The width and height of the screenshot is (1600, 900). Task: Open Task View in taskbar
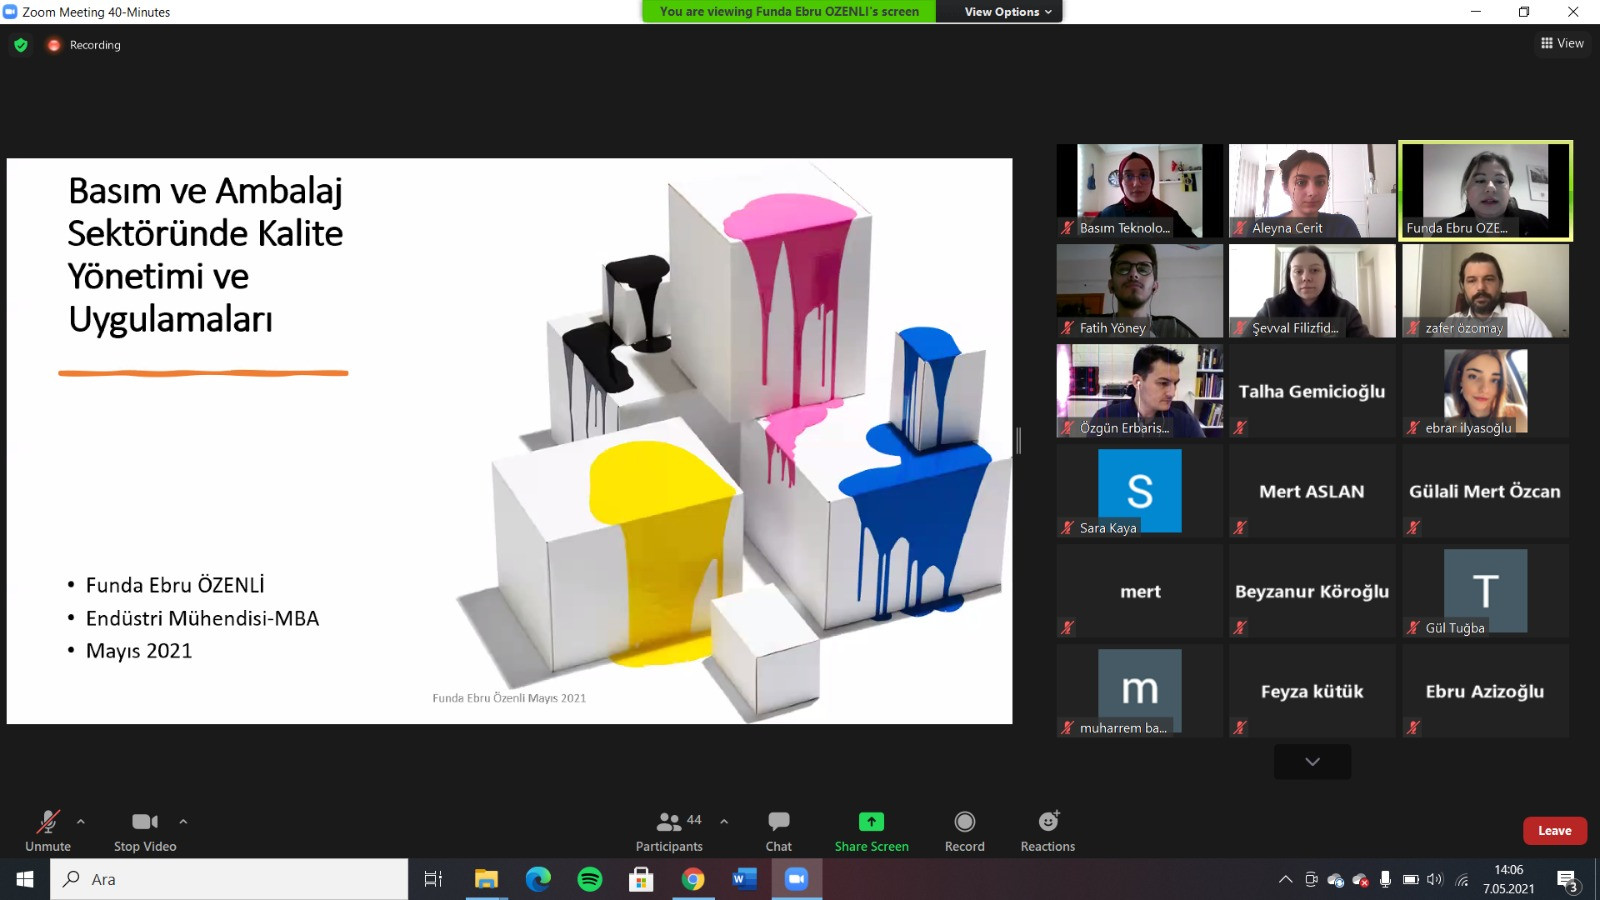pos(433,879)
